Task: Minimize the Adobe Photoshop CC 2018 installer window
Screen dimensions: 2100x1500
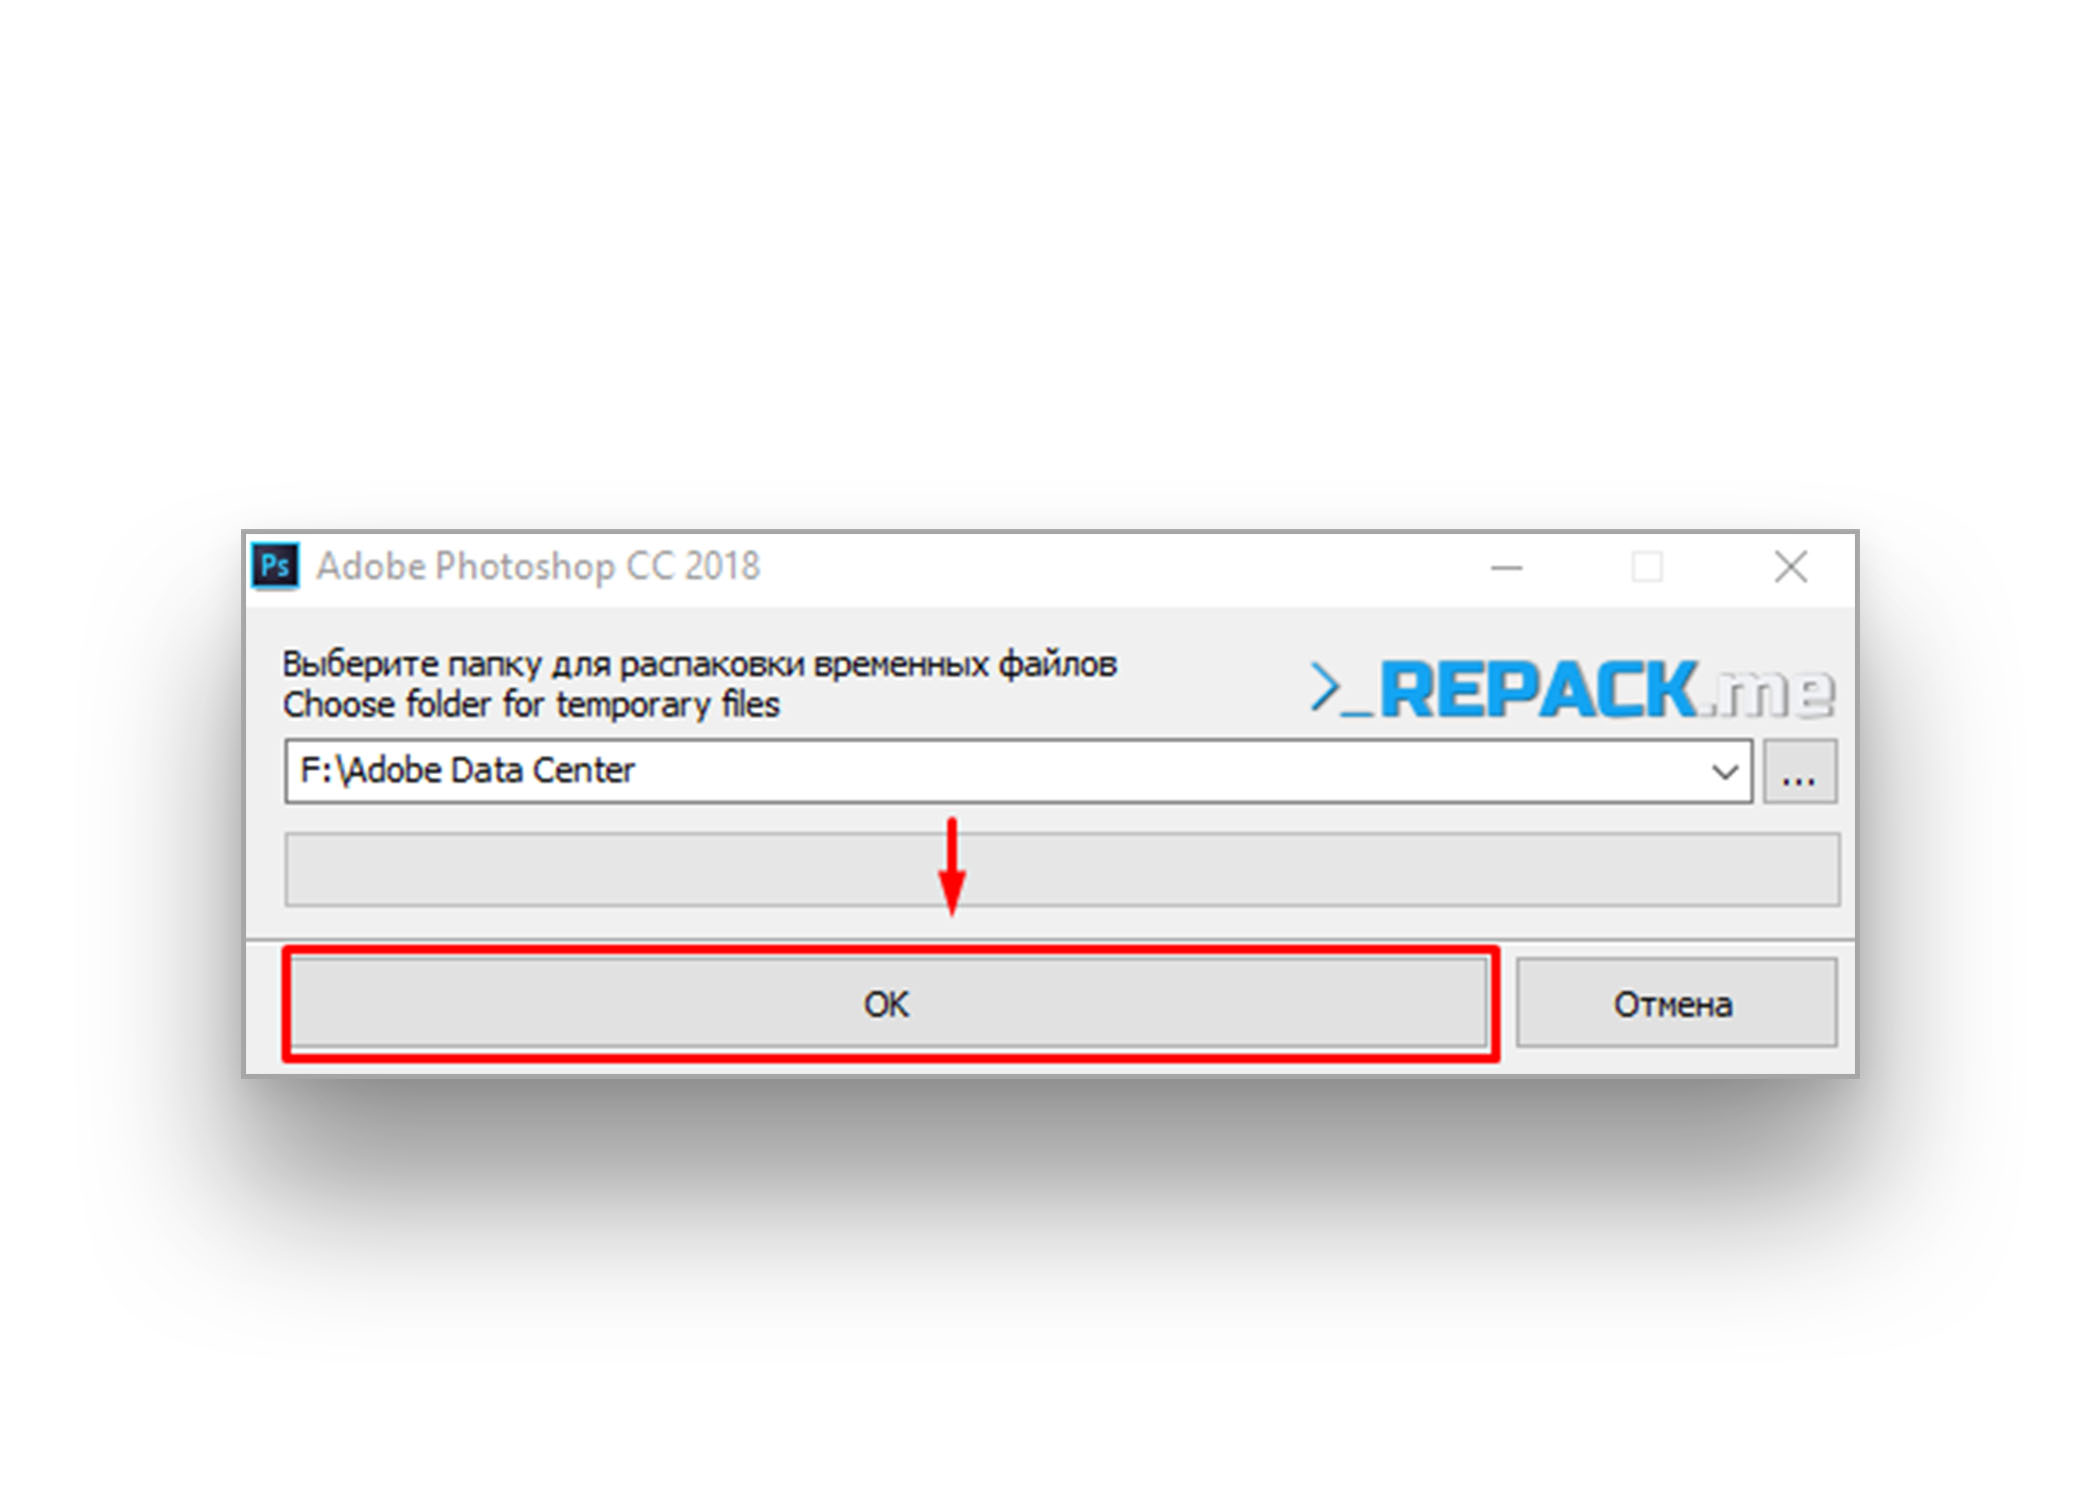Action: [x=1506, y=568]
